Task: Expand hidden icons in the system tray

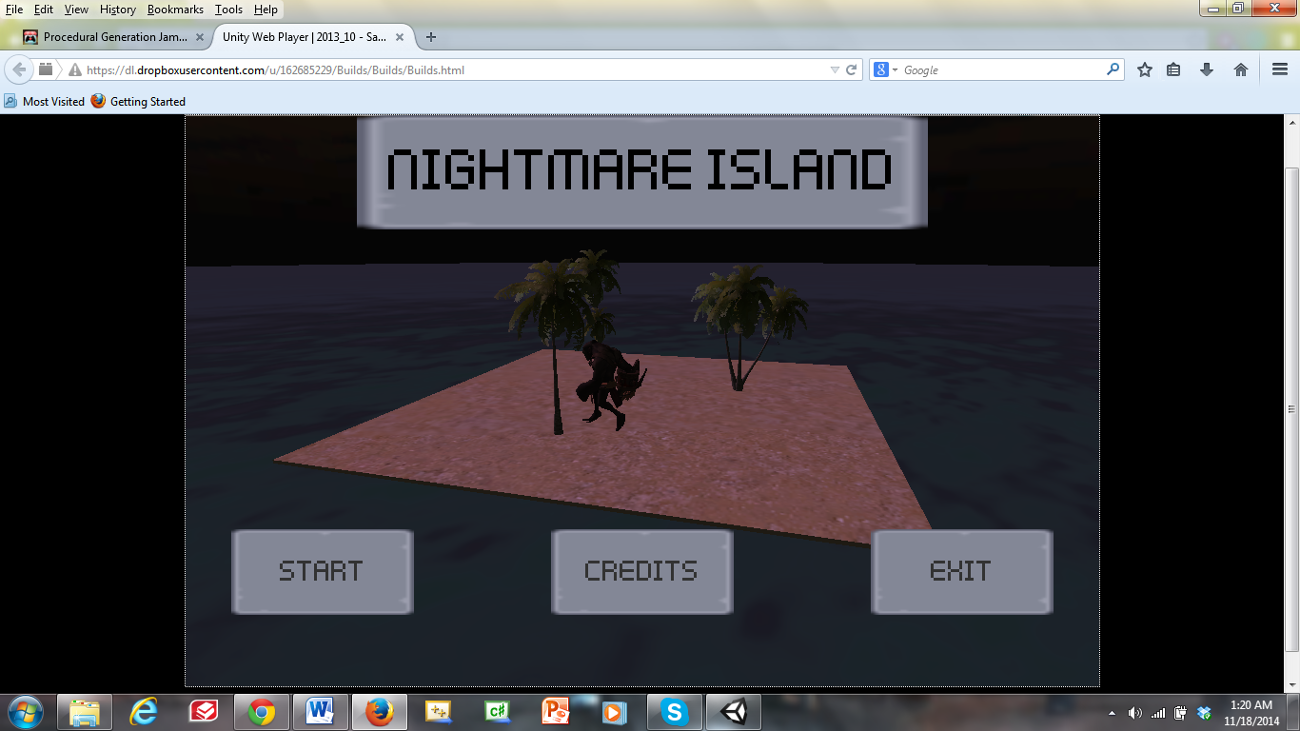Action: coord(1112,713)
